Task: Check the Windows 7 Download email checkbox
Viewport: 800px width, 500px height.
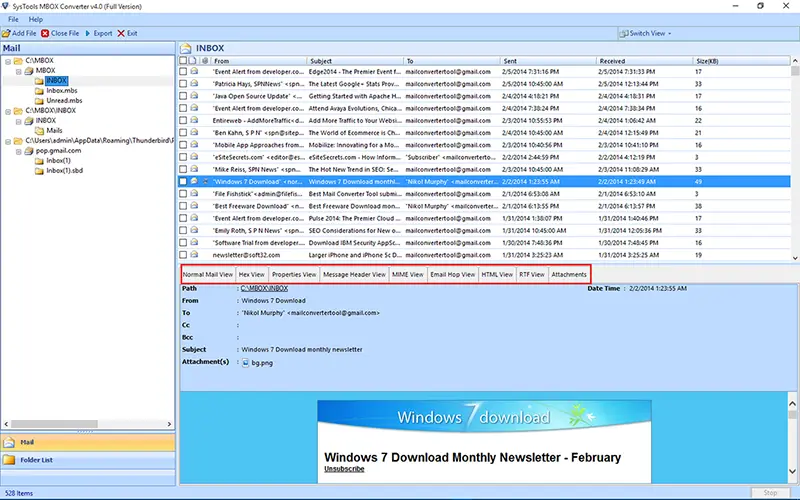Action: (183, 182)
